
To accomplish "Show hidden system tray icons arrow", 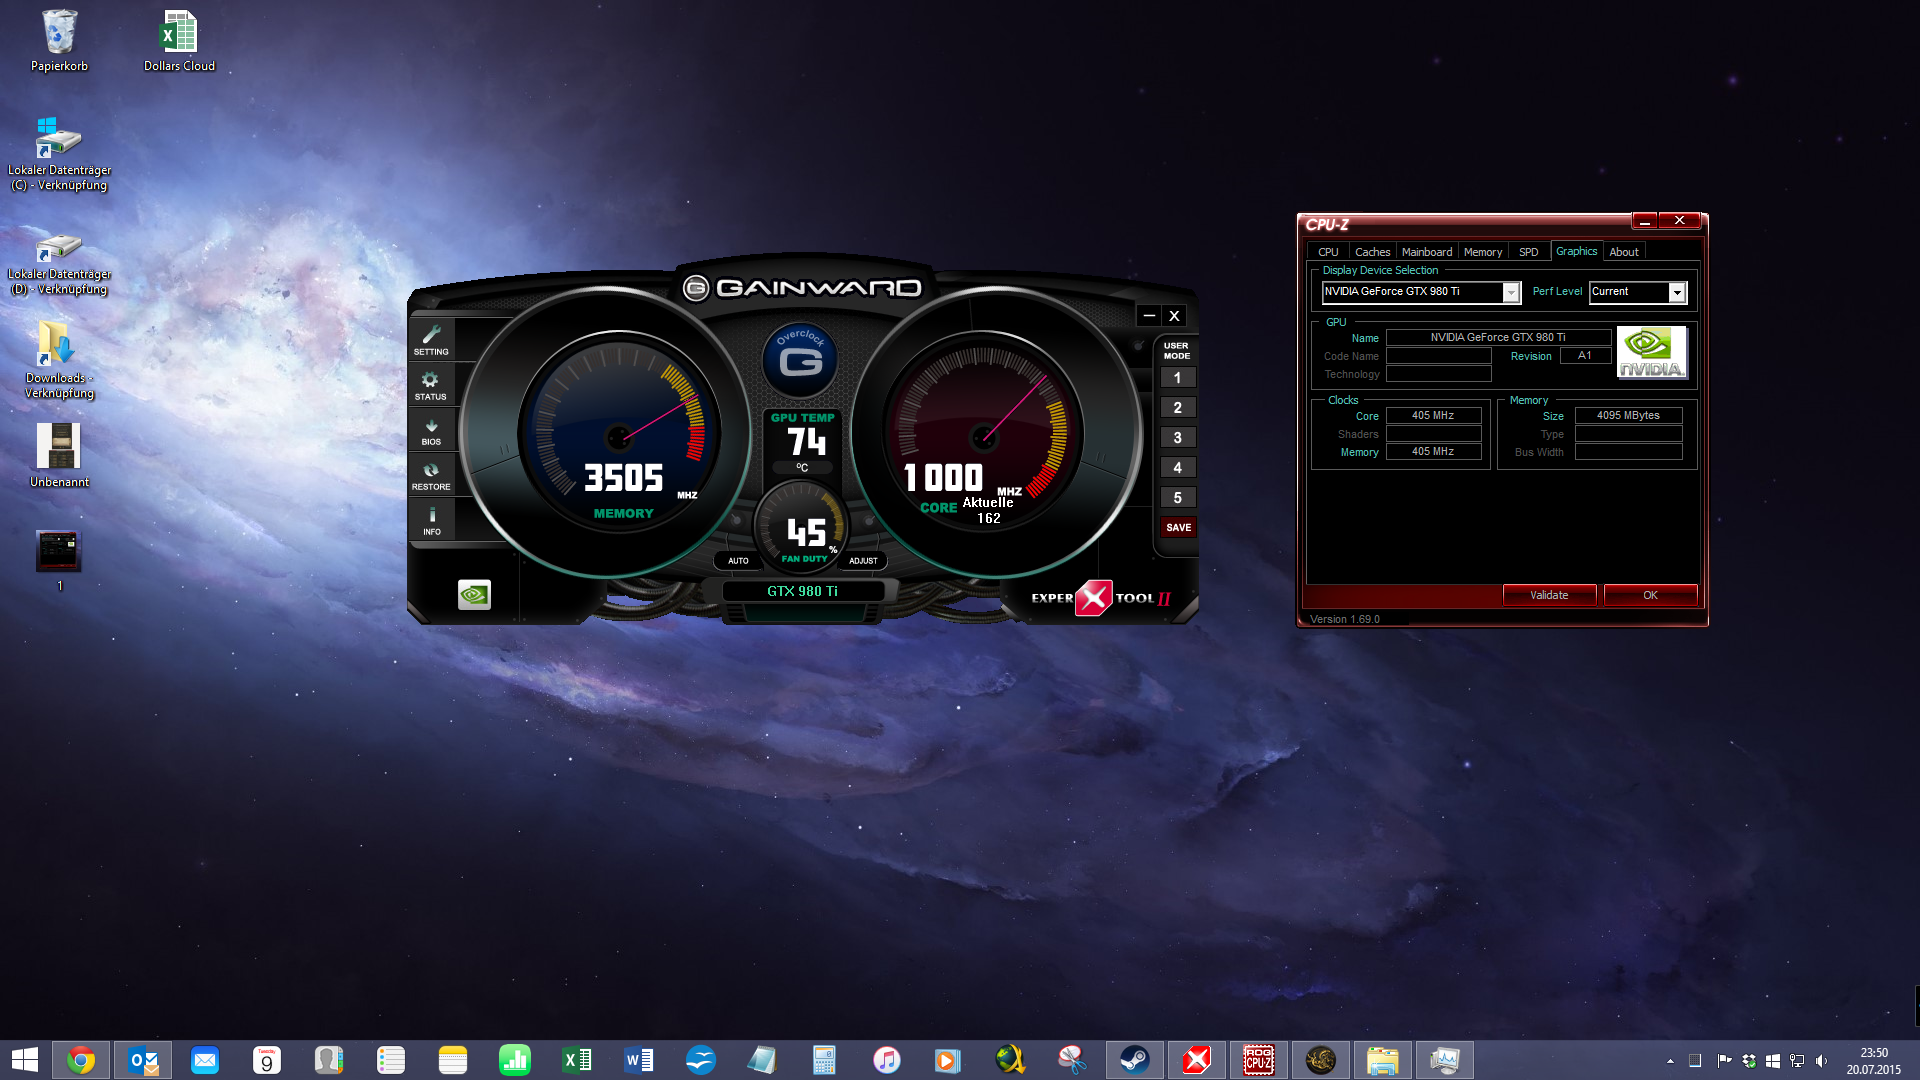I will click(x=1670, y=1061).
